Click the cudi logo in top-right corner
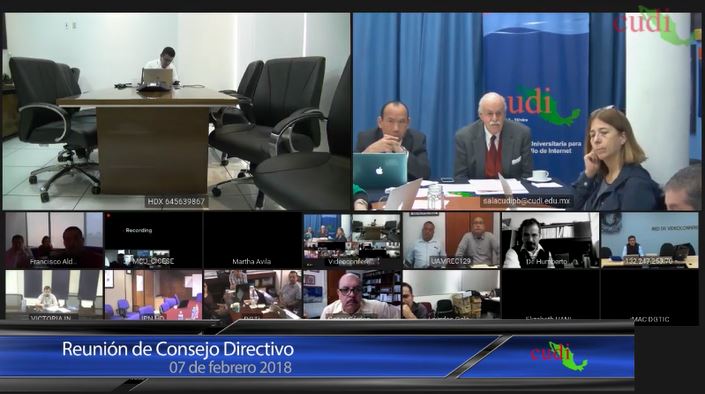This screenshot has width=705, height=394. [x=656, y=23]
